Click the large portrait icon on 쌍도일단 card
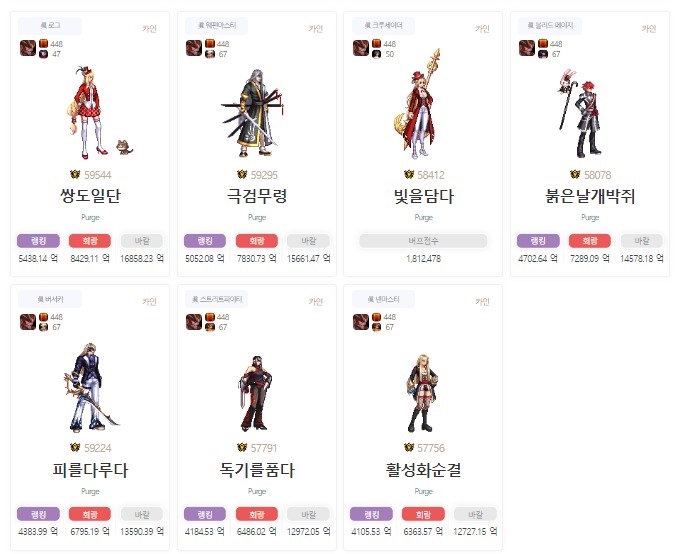Screen dimensions: 678x554 (28, 48)
